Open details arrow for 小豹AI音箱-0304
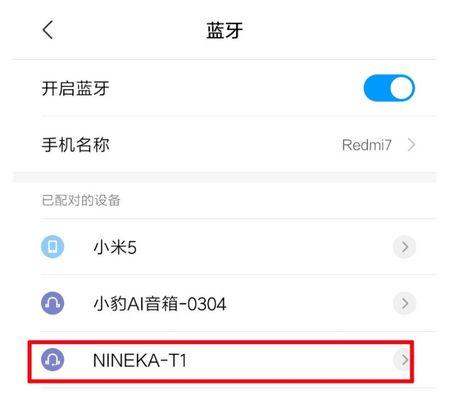The width and height of the screenshot is (455, 400). pyautogui.click(x=405, y=303)
